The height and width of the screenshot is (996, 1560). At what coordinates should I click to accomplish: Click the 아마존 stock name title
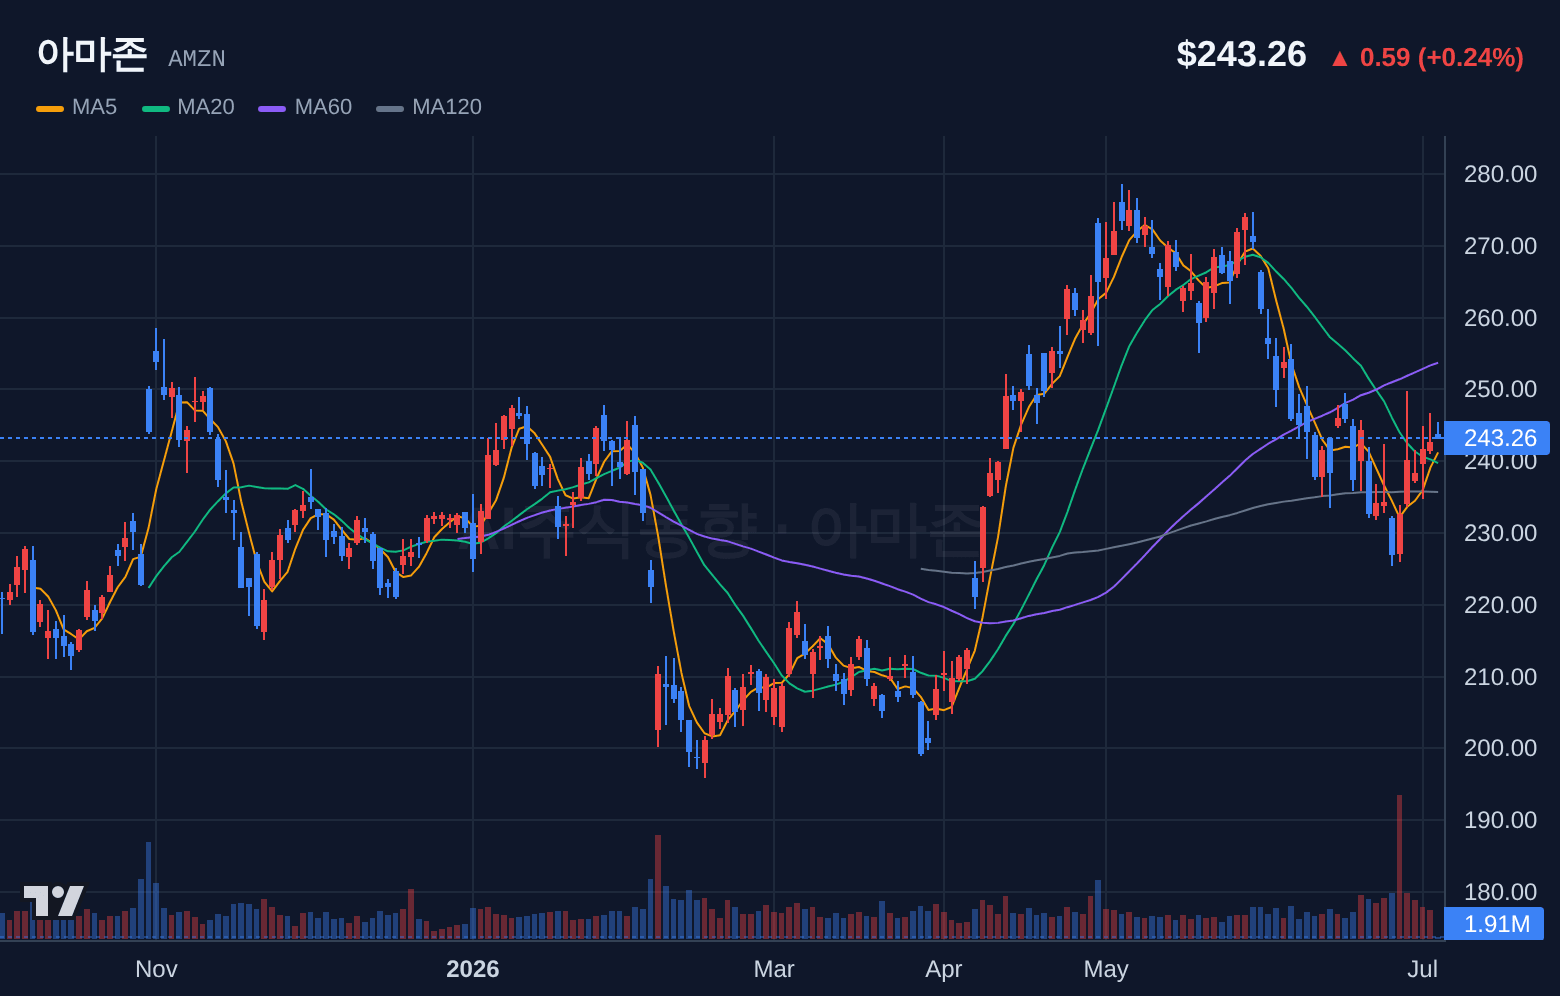(92, 54)
